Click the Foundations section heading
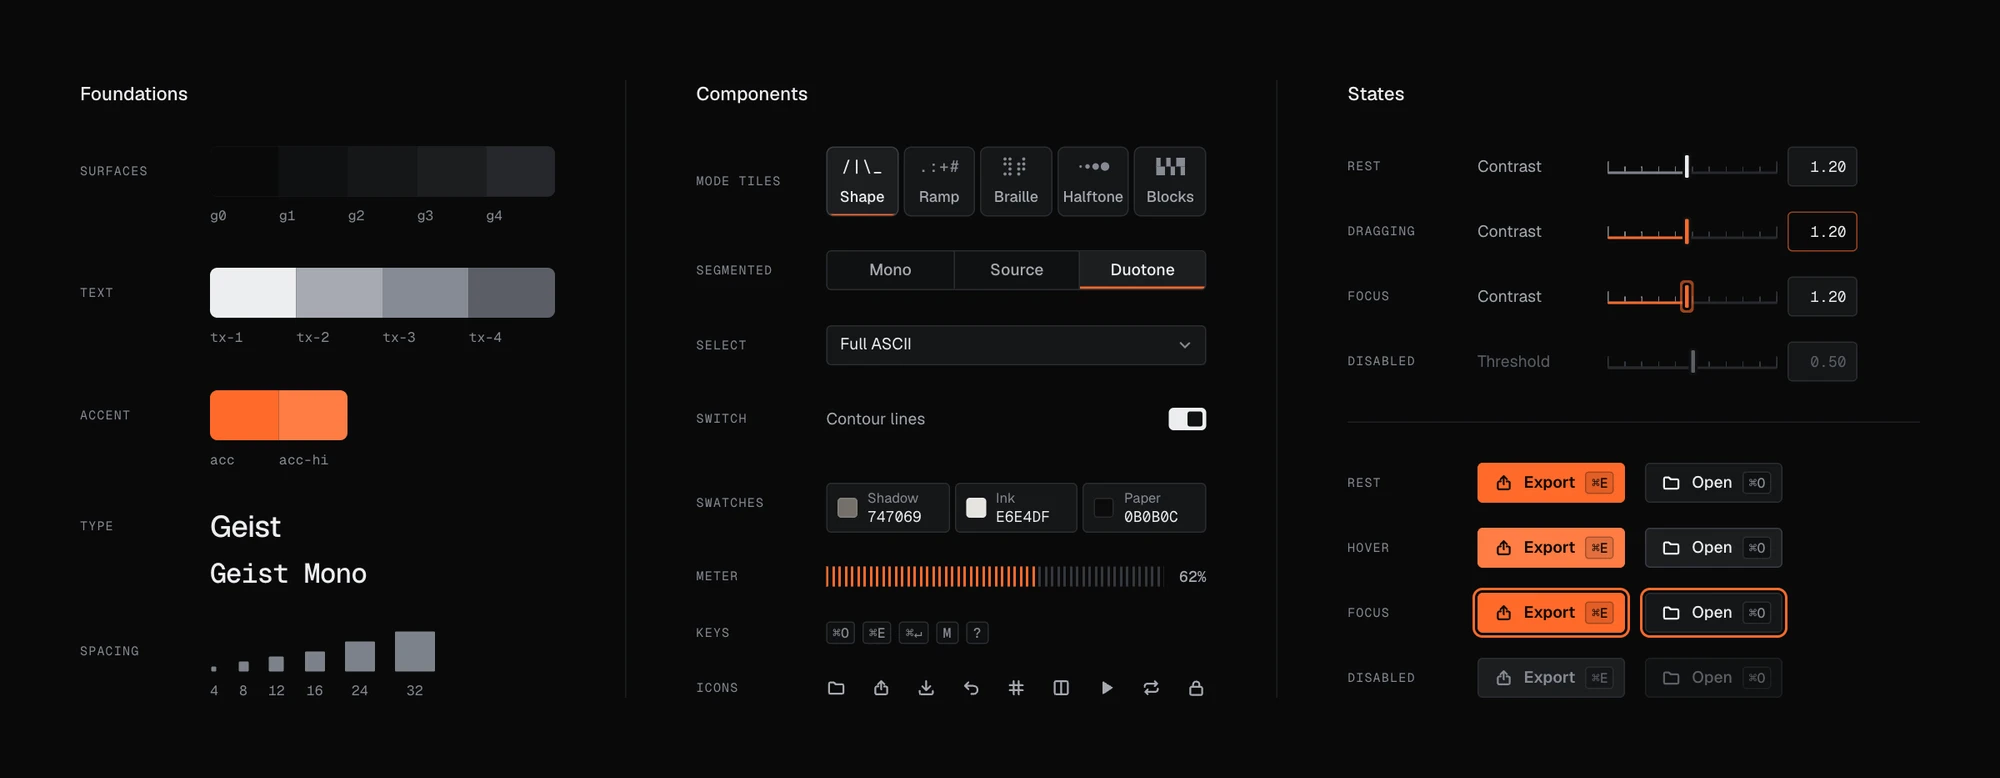The image size is (2000, 778). [x=134, y=94]
